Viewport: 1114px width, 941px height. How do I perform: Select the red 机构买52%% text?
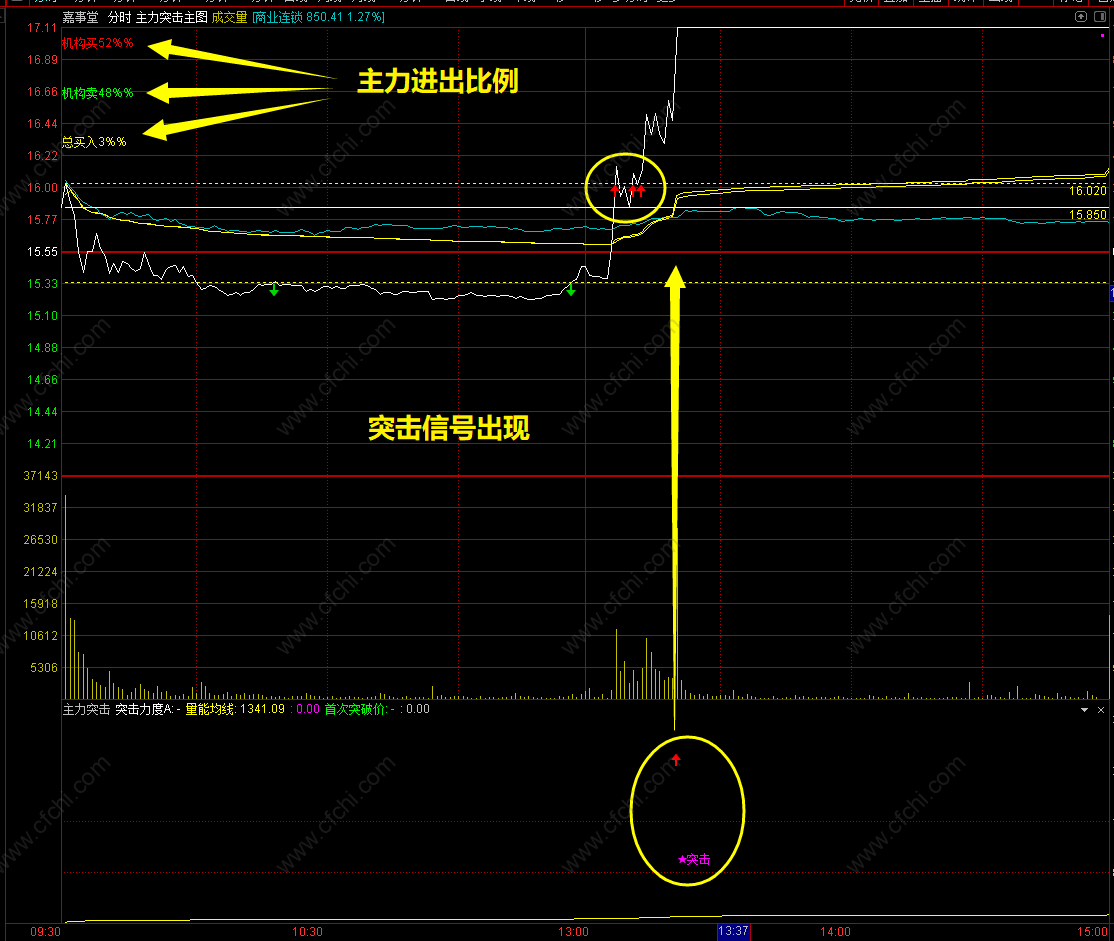(x=97, y=43)
